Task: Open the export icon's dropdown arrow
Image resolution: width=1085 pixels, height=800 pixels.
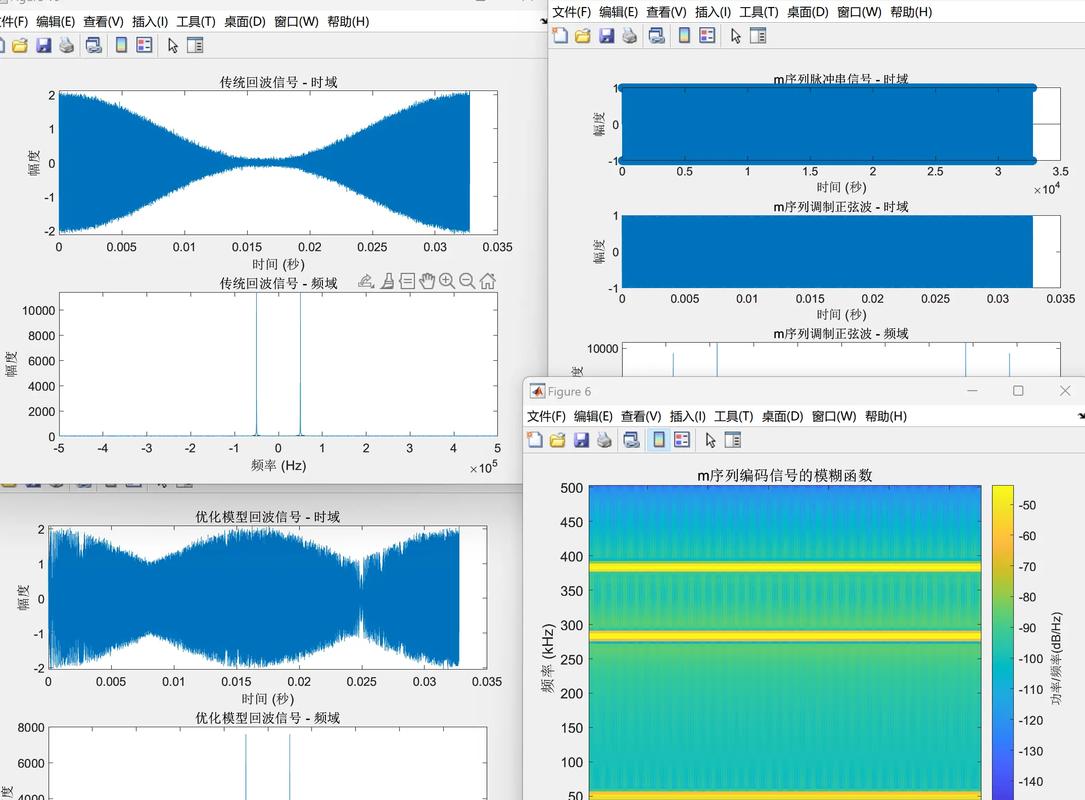Action: coord(374,285)
